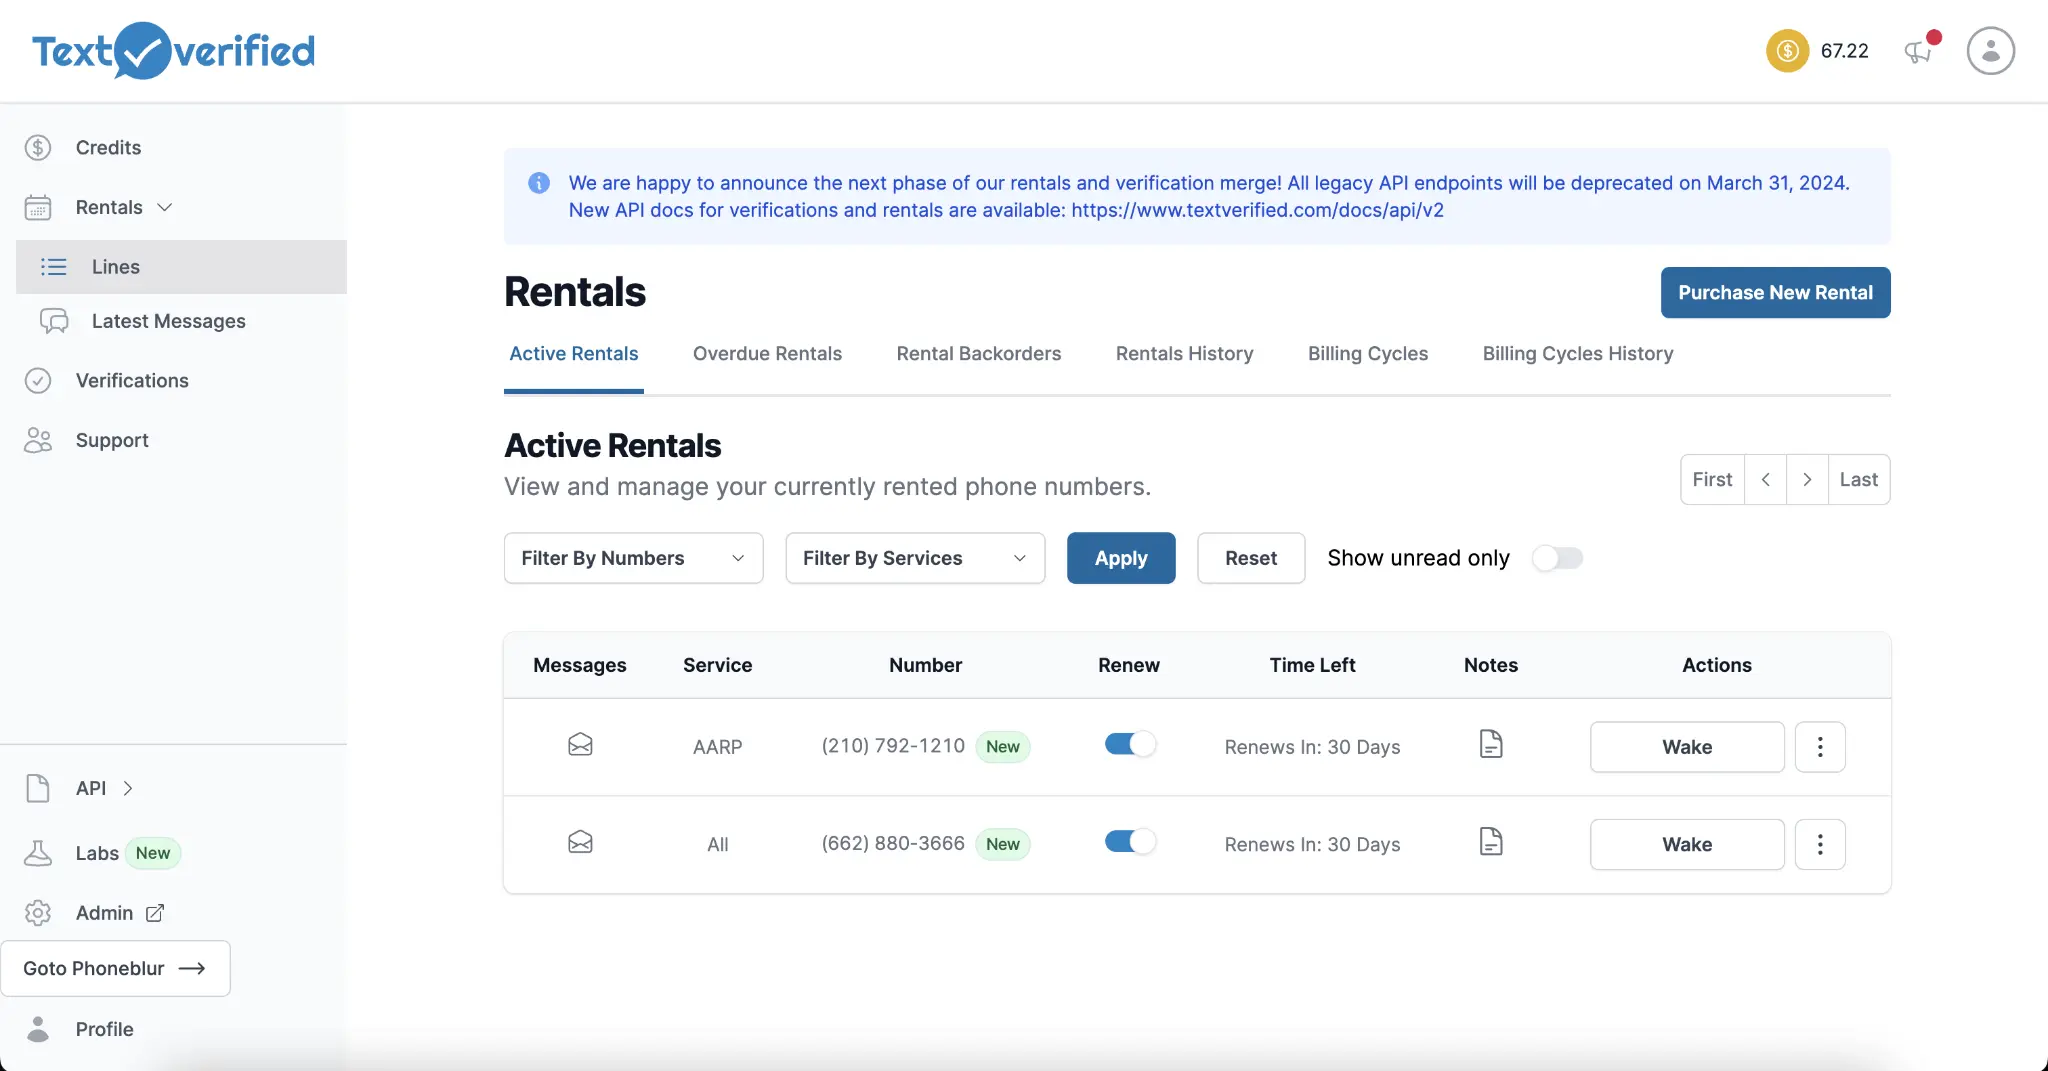The image size is (2048, 1071).
Task: Switch to Active Rentals tab
Action: coord(574,354)
